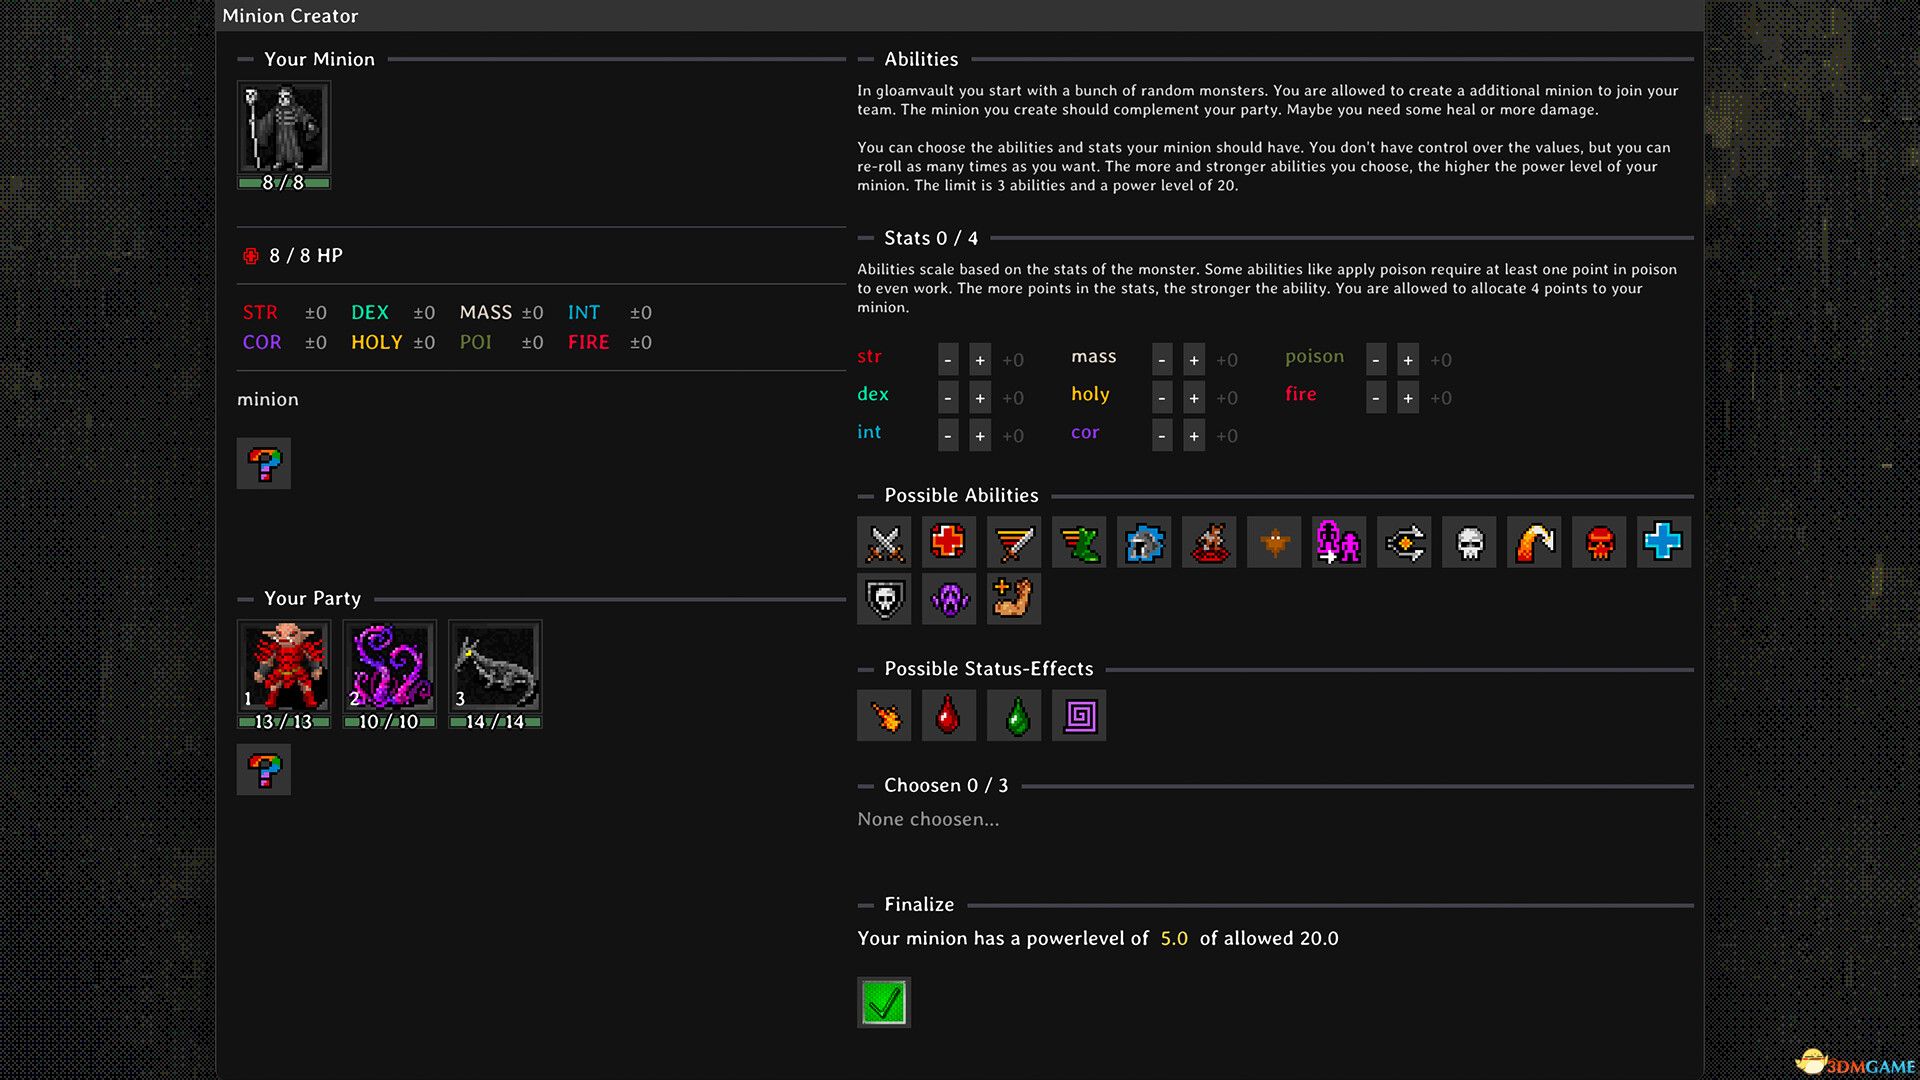Select the purple spiral status effect
The height and width of the screenshot is (1080, 1920).
click(x=1079, y=716)
